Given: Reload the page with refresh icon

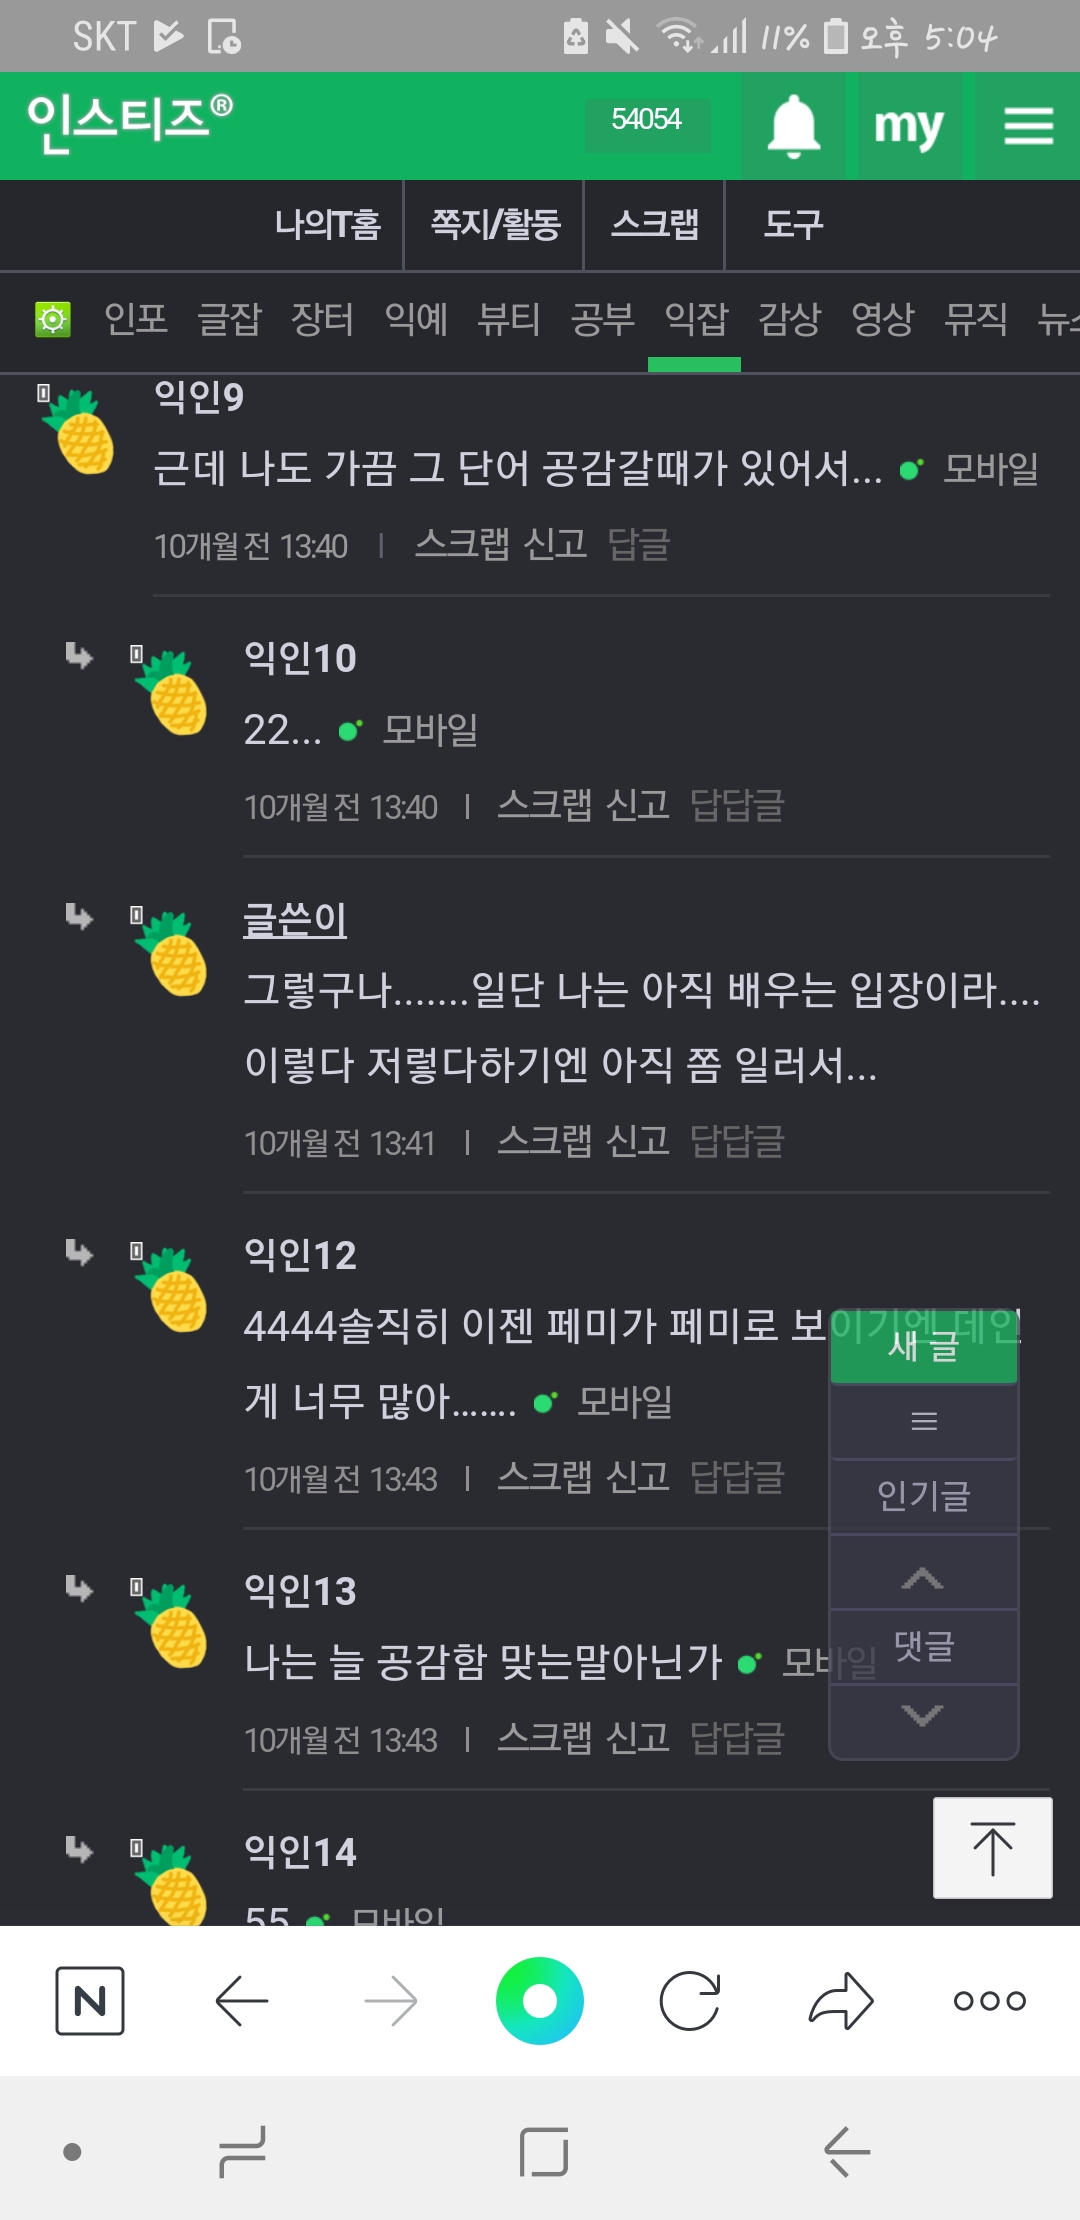Looking at the screenshot, I should tap(690, 2000).
